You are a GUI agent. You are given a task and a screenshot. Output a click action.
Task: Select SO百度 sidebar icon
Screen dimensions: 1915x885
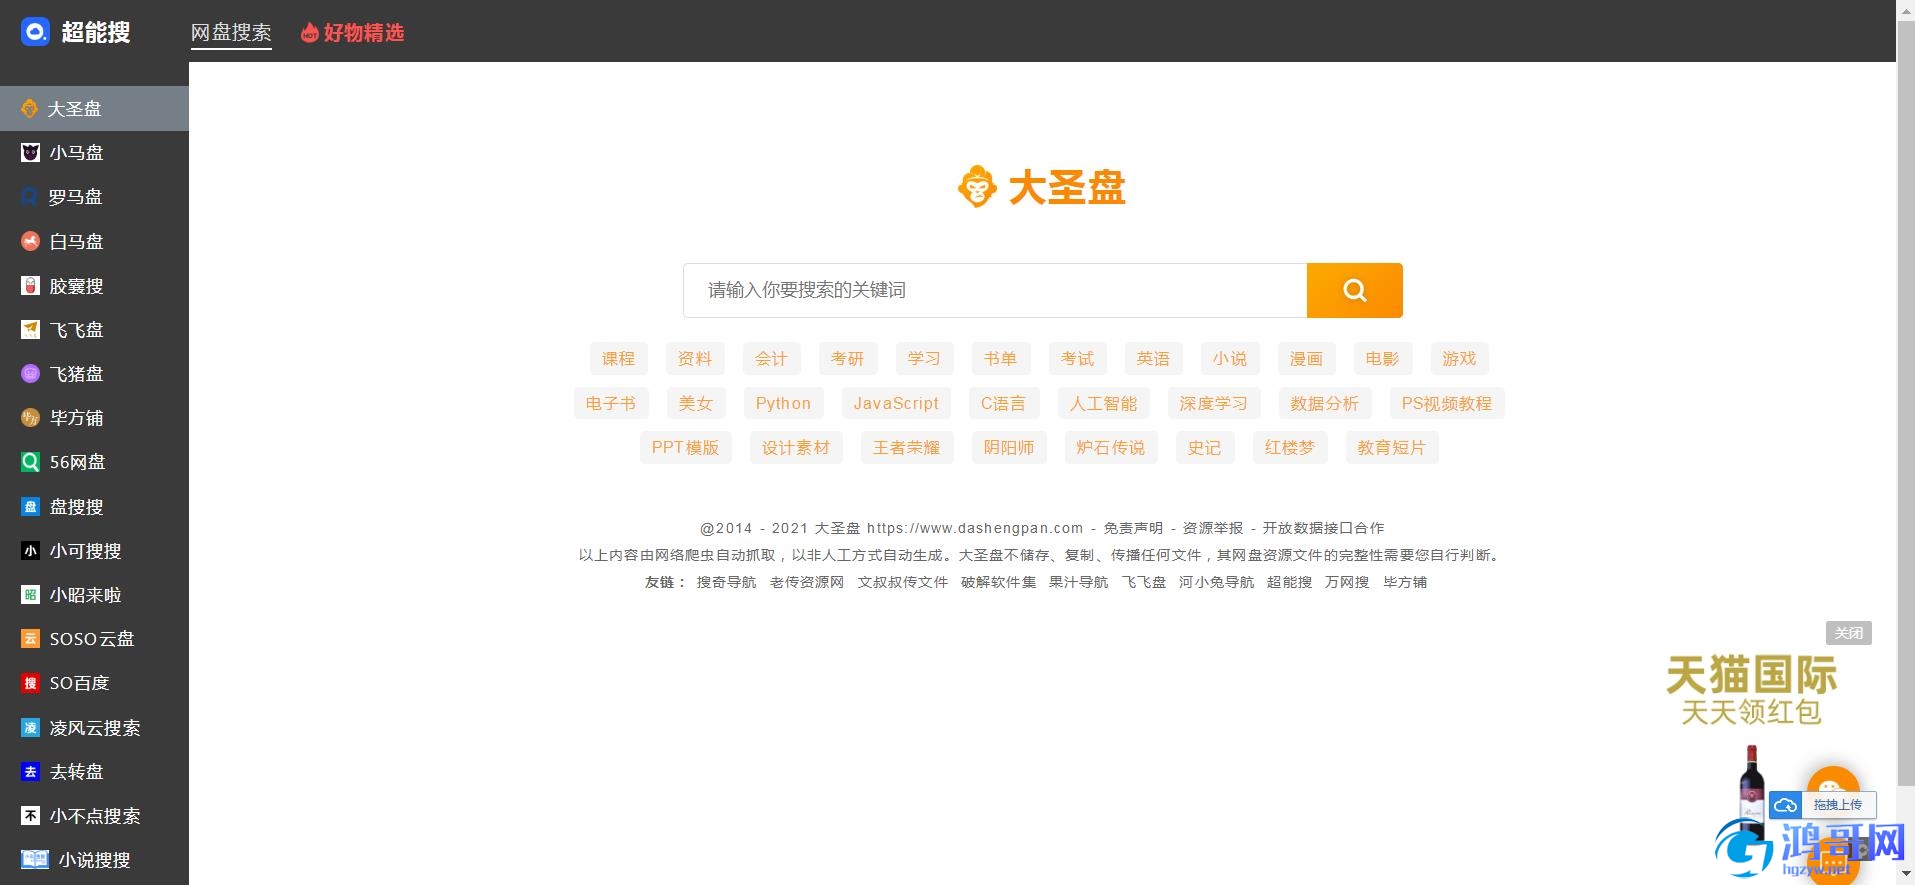(x=31, y=683)
